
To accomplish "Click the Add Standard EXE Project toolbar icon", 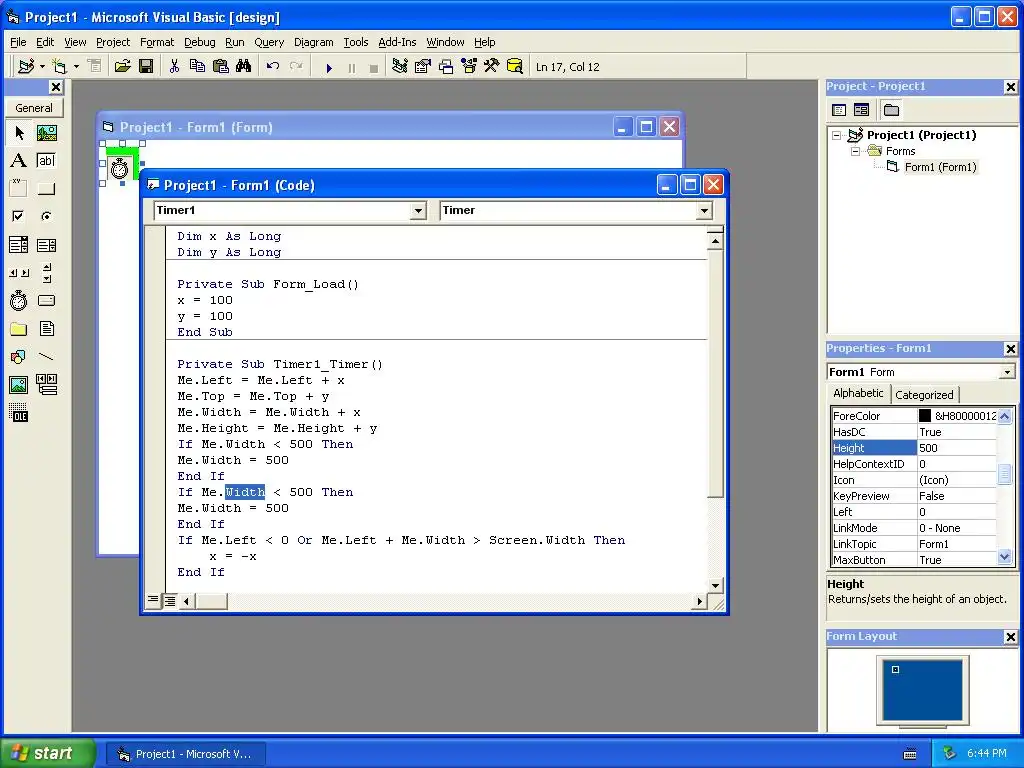I will (26, 66).
